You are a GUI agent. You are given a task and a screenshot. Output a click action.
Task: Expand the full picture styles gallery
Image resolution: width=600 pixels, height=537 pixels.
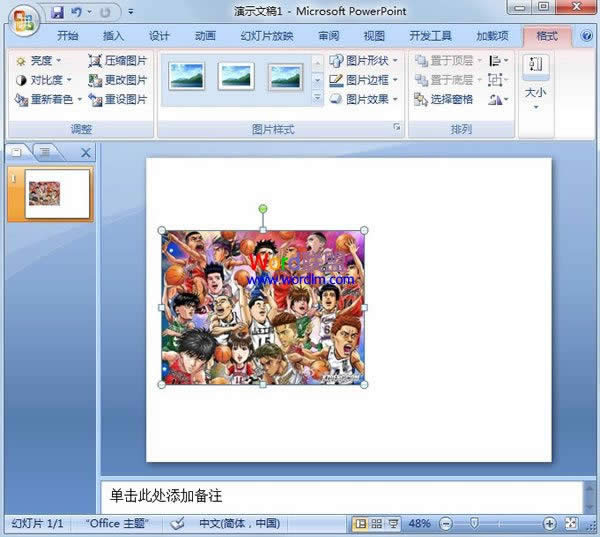click(x=317, y=98)
